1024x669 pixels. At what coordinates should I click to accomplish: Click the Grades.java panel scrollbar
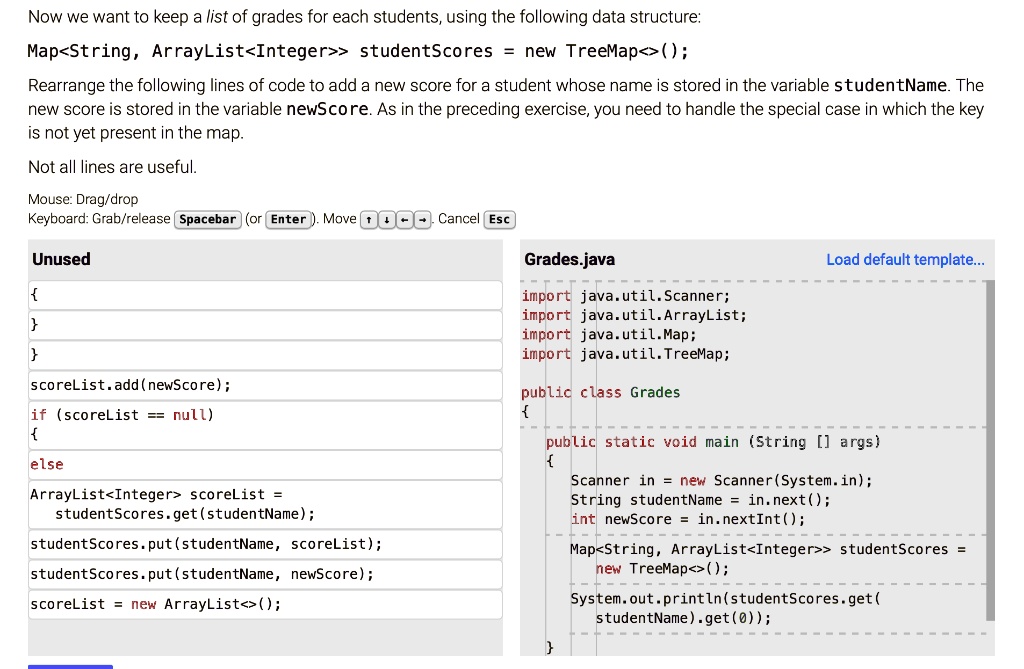pos(990,450)
